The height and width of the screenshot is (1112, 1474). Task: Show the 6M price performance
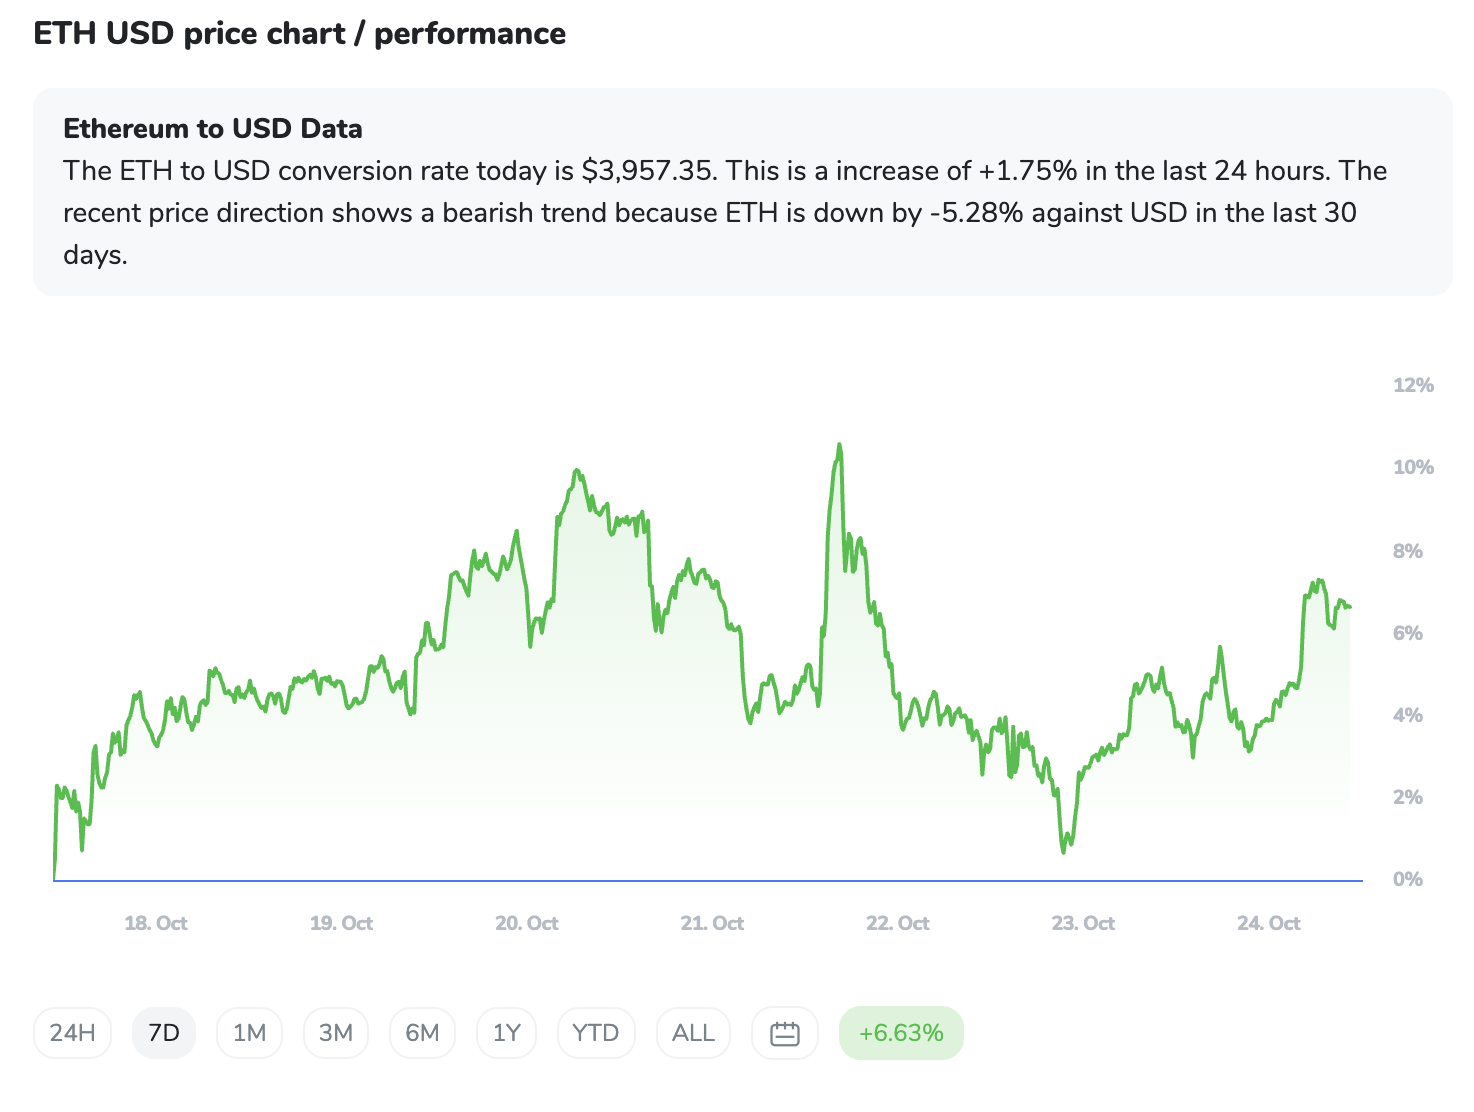point(422,1033)
